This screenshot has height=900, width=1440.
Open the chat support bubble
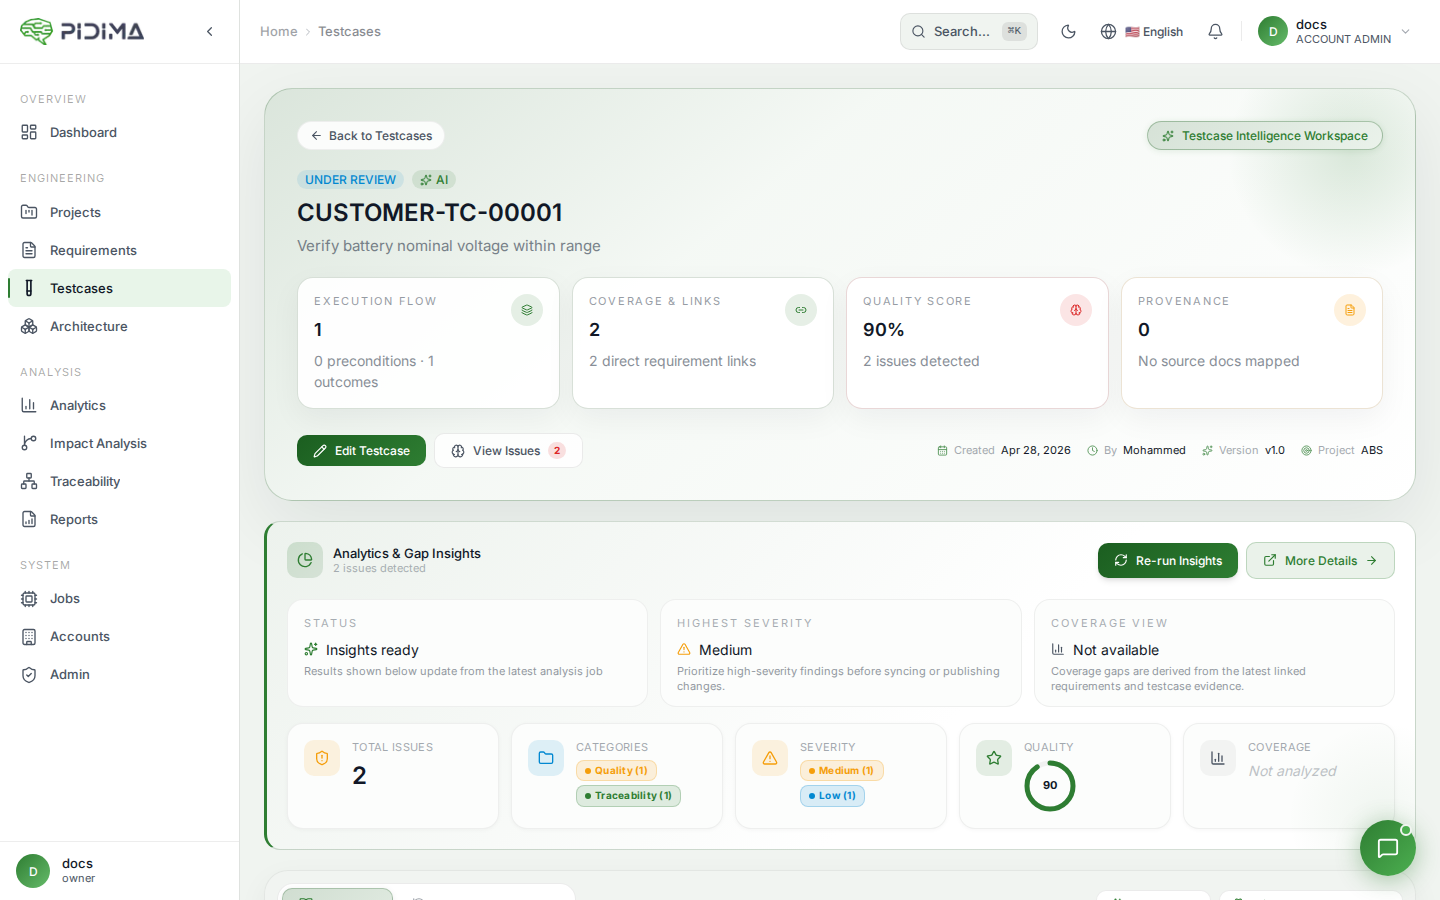tap(1388, 848)
